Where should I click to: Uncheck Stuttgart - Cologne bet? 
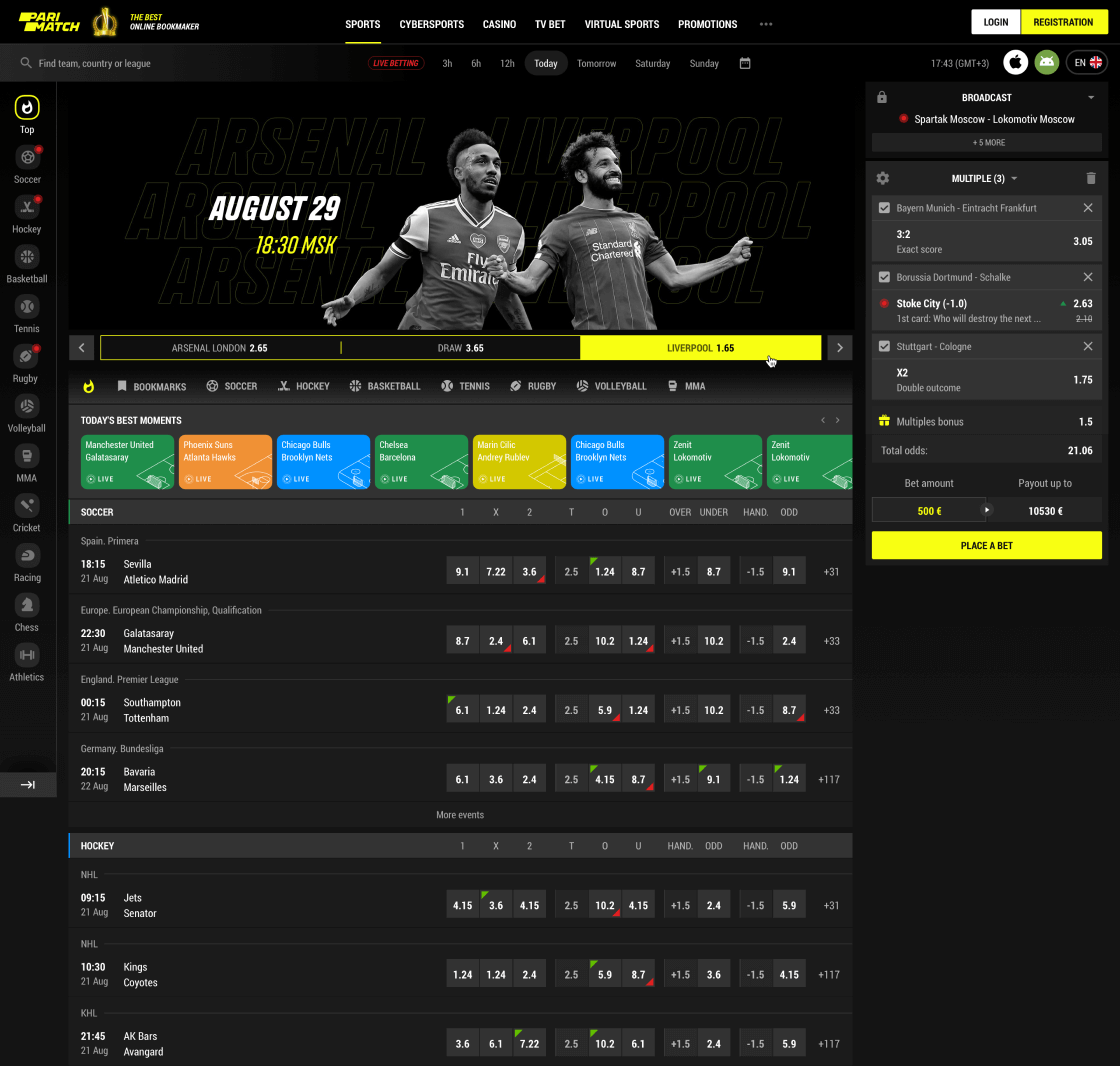pos(884,347)
